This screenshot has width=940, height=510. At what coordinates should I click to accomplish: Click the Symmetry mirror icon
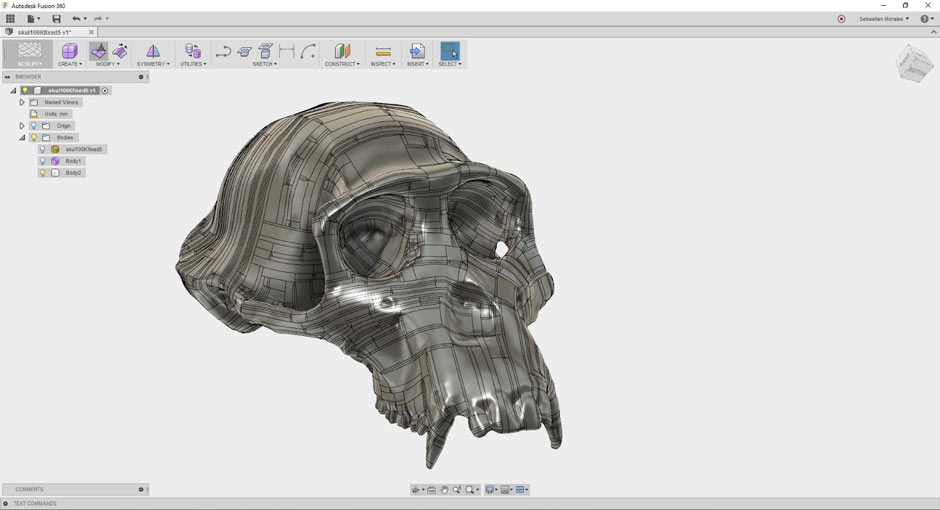click(153, 51)
